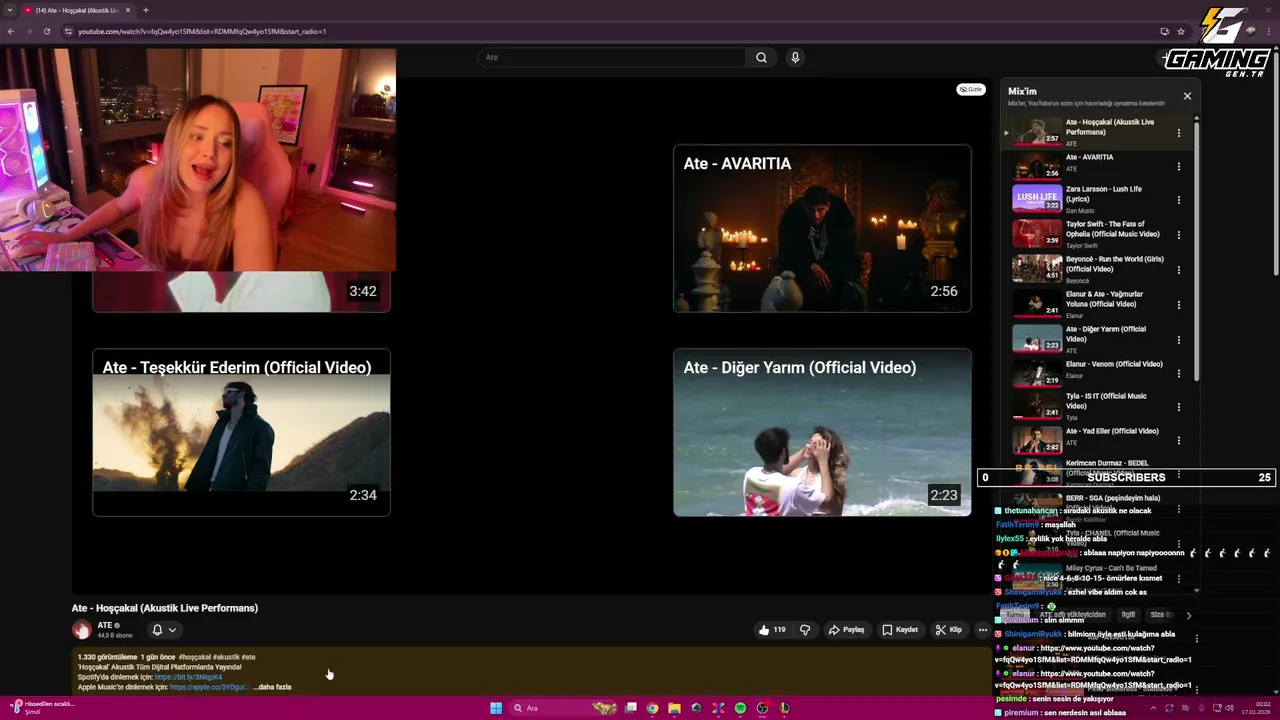The width and height of the screenshot is (1280, 720).
Task: Open options for Tyla - IS IT playlist item
Action: (x=1178, y=407)
